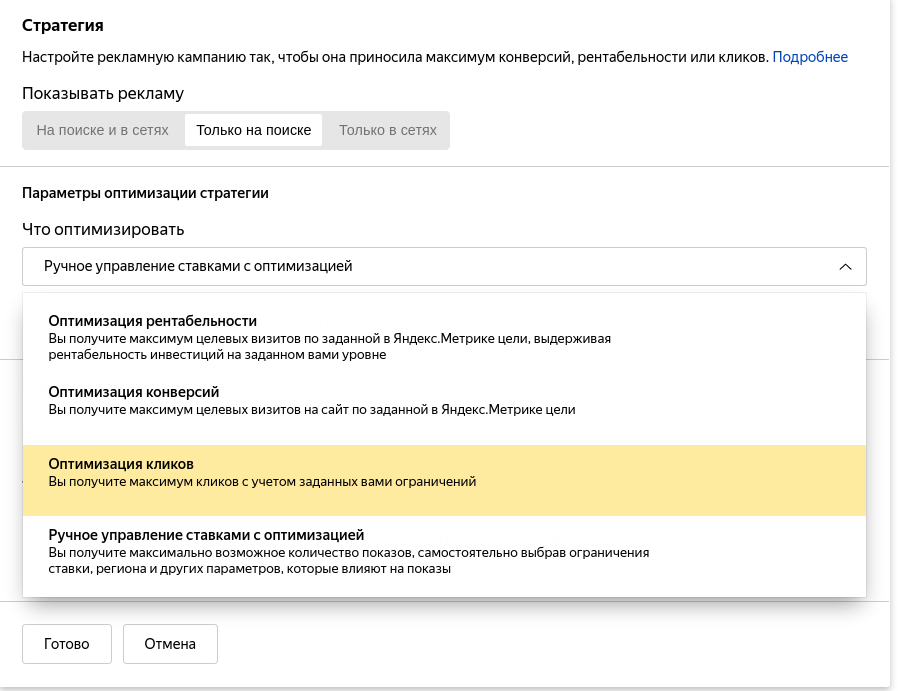Screen dimensions: 900x691
Task: Select the "Оптимизация рентабельности" option
Action: tap(150, 321)
